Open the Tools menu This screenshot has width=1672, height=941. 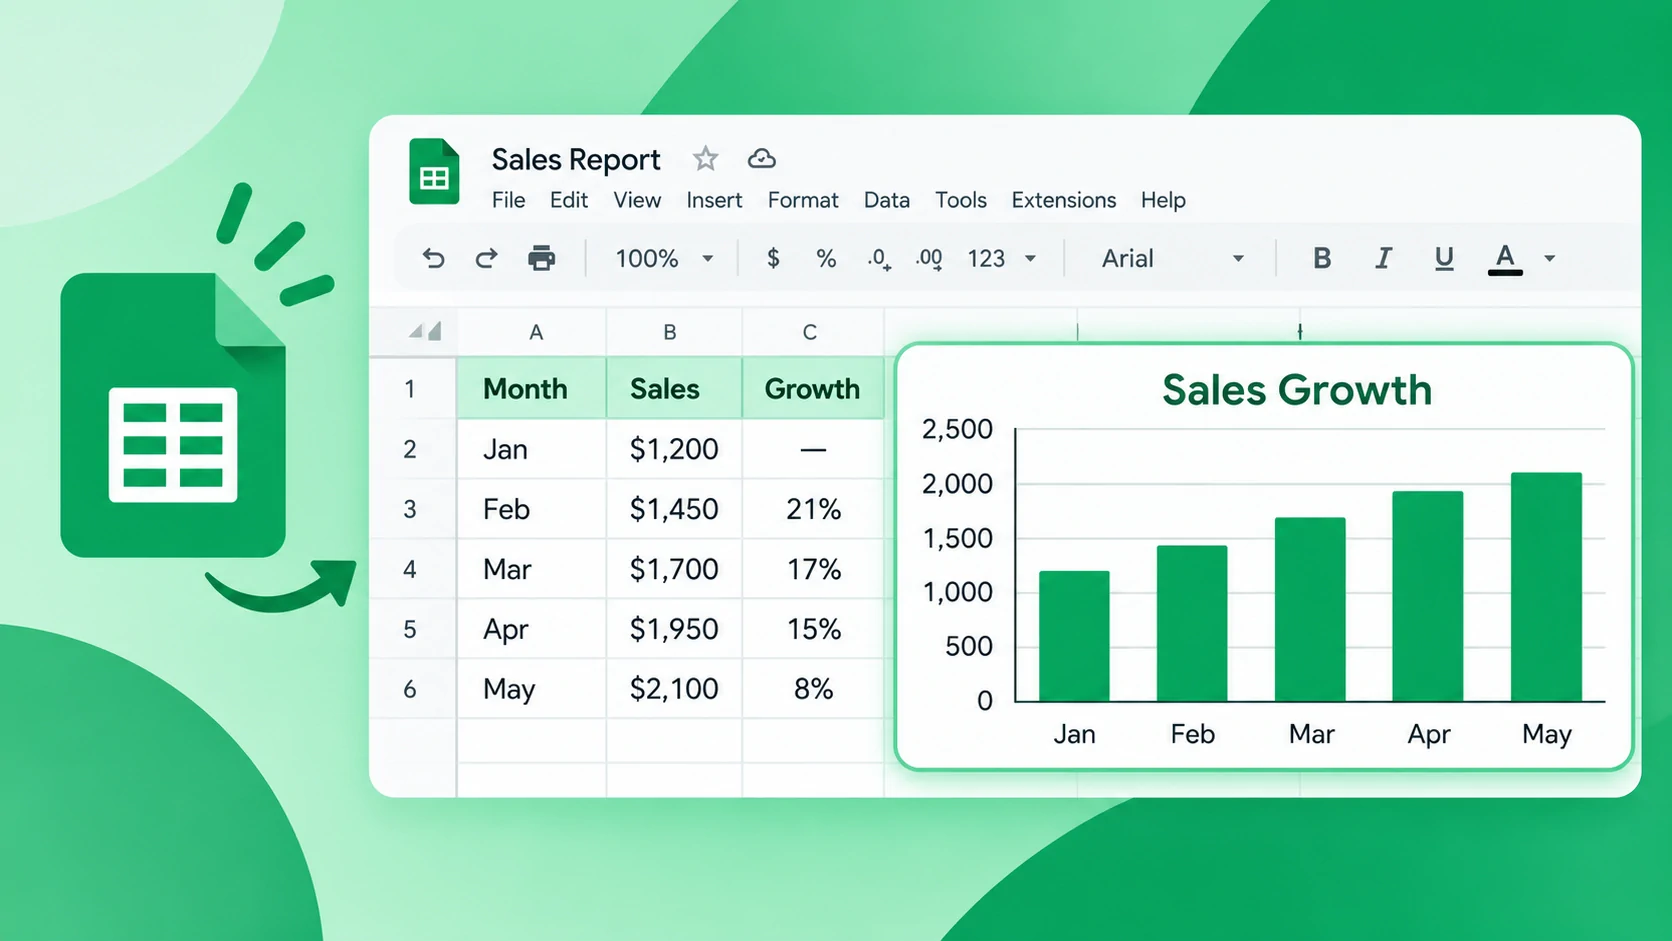tap(961, 200)
